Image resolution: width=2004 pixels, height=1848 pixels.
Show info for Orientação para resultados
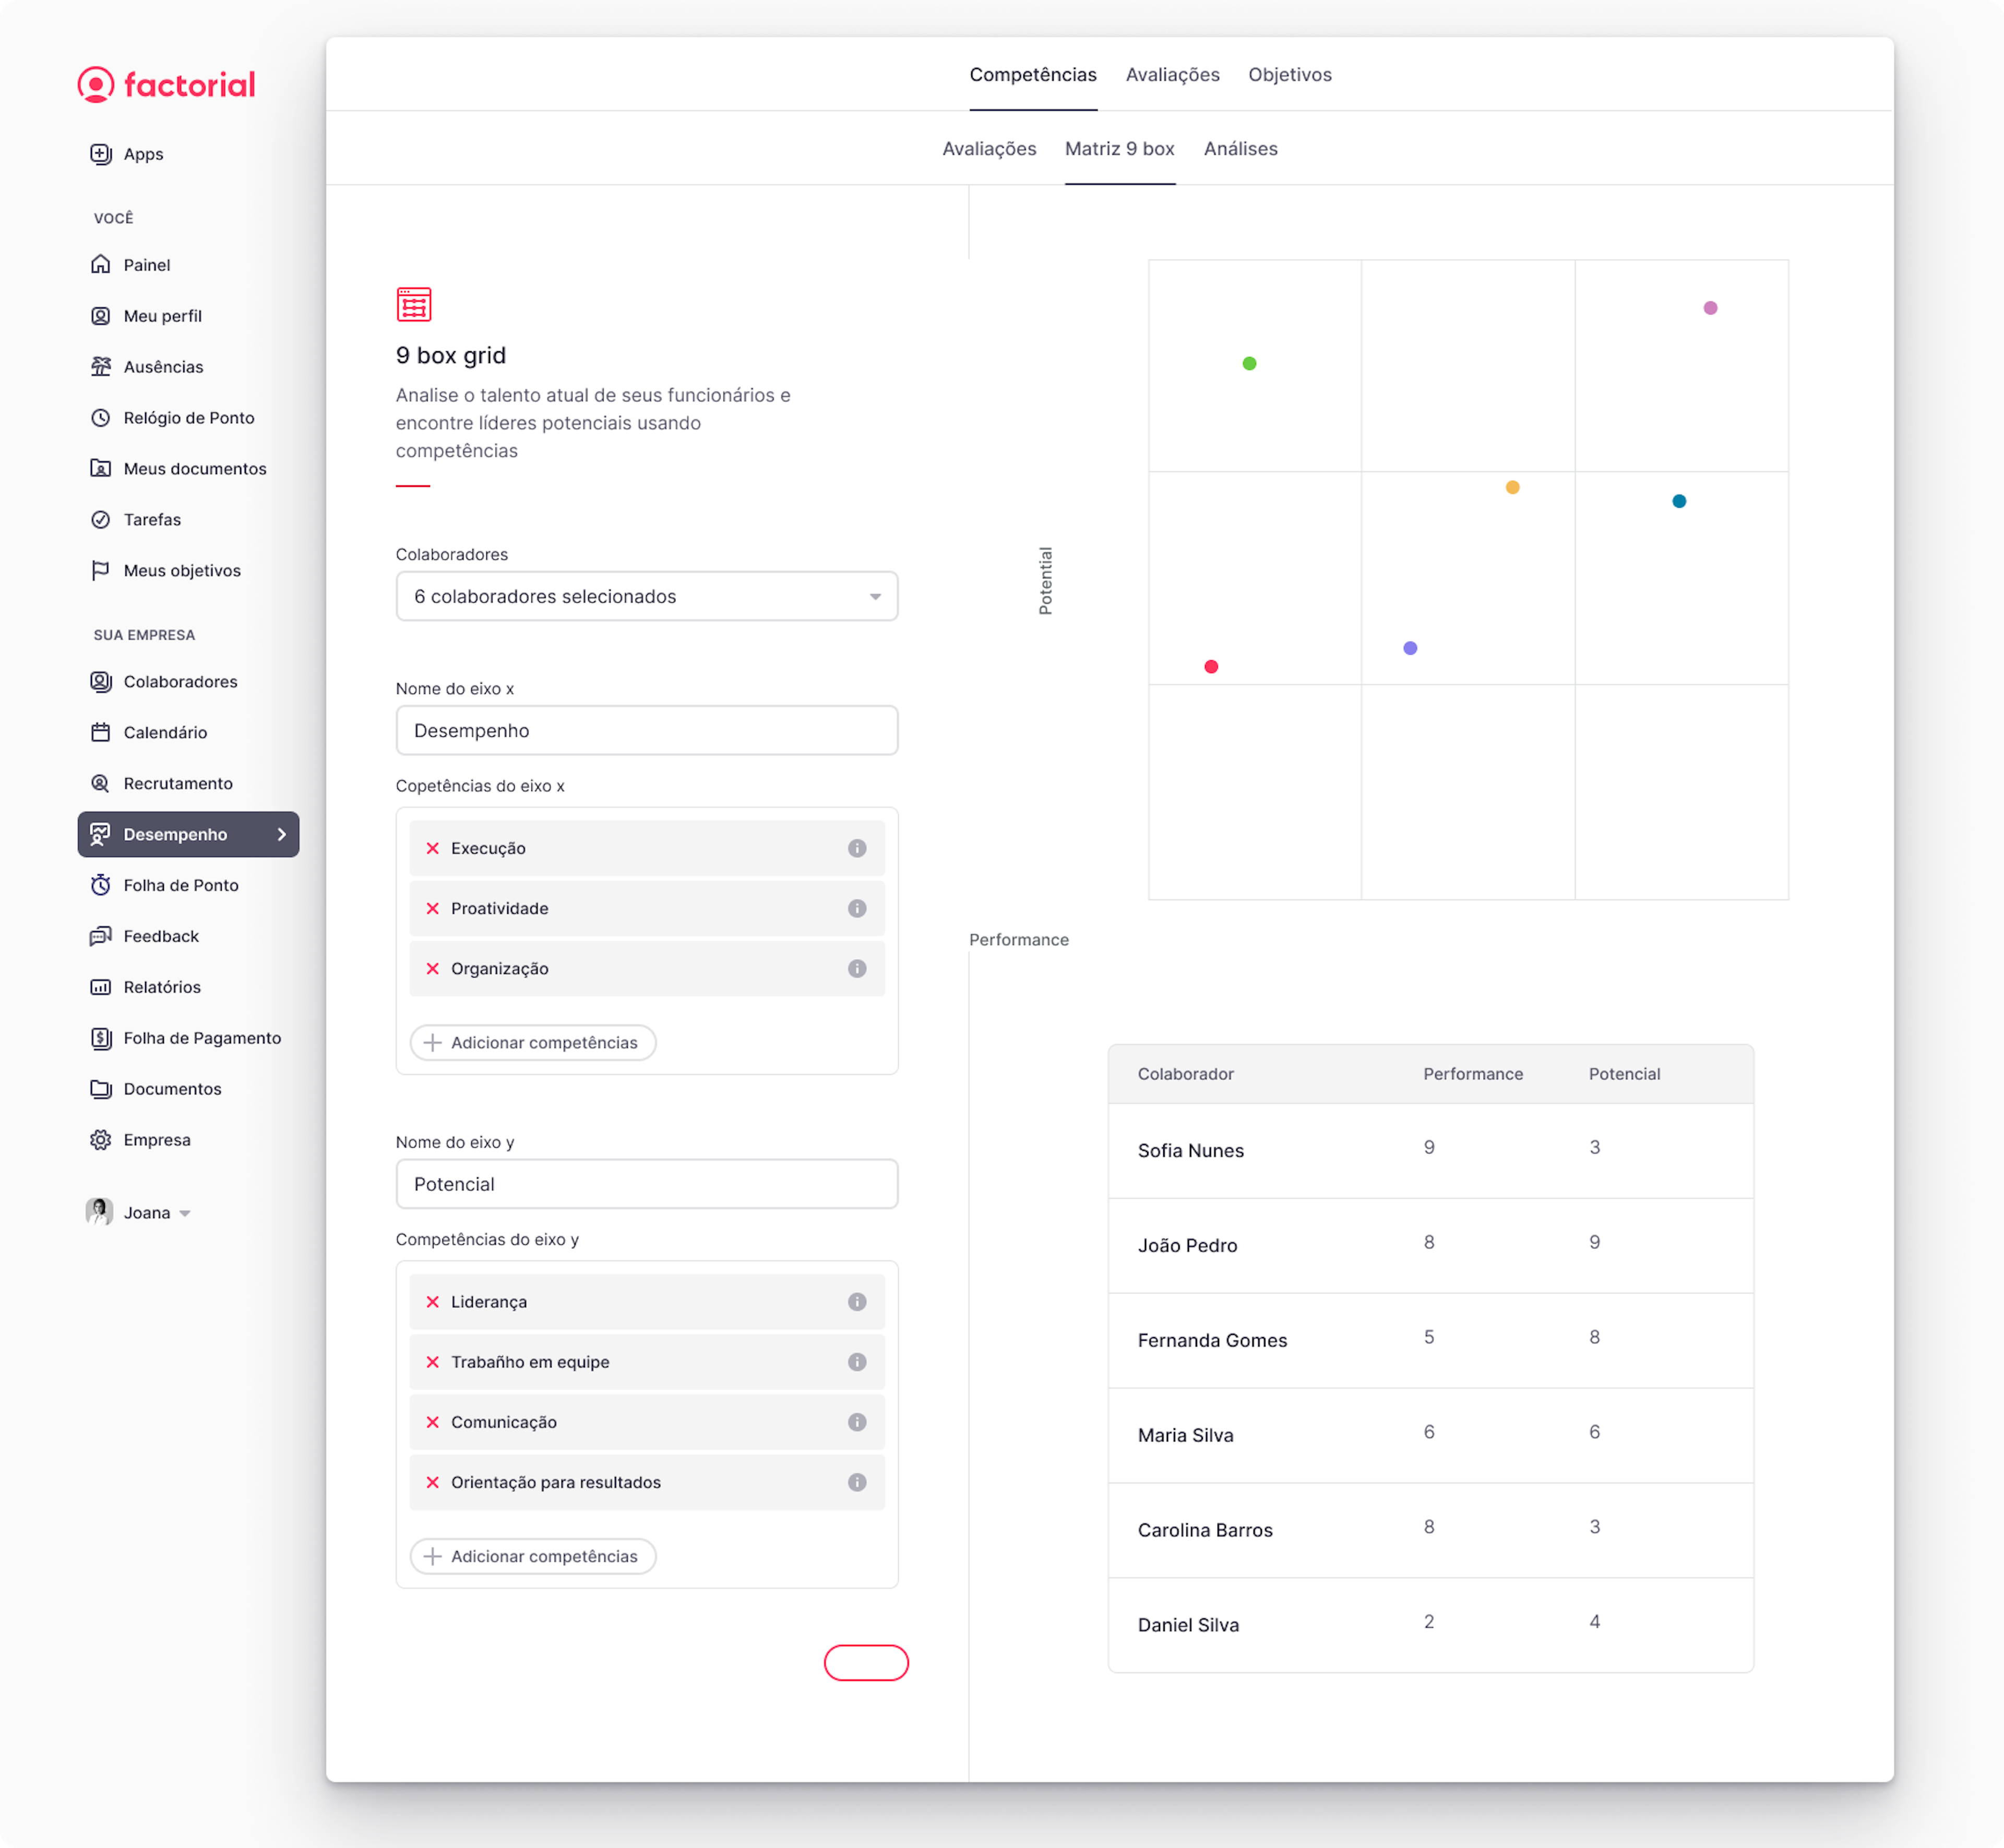(x=858, y=1483)
